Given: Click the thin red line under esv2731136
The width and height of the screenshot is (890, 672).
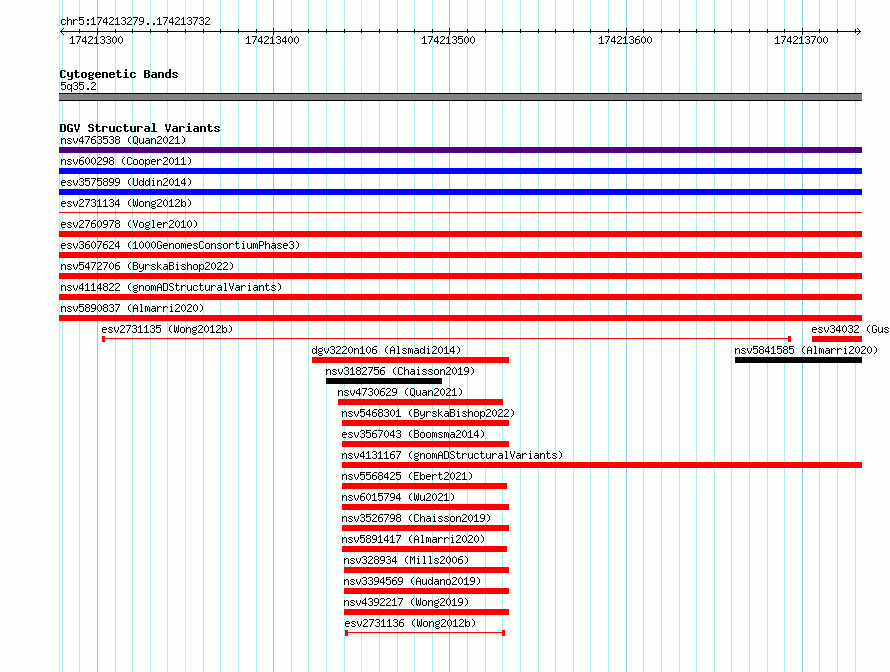Looking at the screenshot, I should [x=425, y=633].
